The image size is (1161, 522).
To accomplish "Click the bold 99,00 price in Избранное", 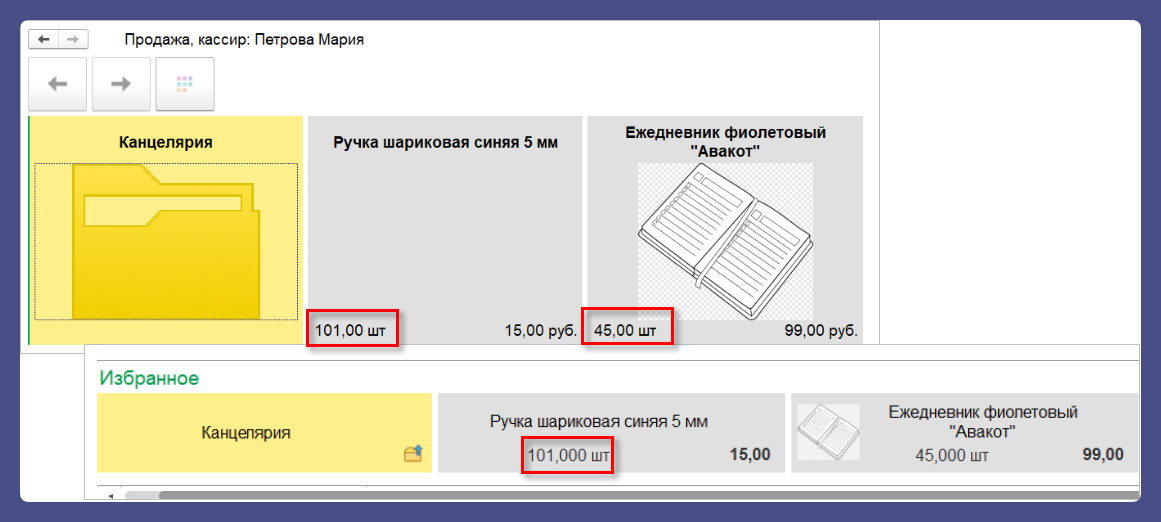I will click(1103, 454).
